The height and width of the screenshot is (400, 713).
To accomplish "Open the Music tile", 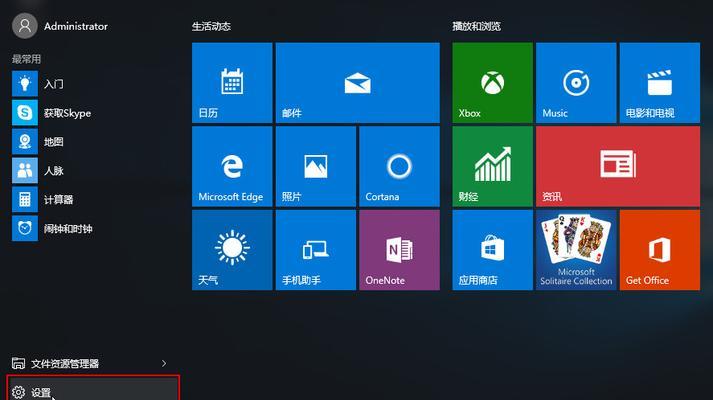I will click(576, 83).
